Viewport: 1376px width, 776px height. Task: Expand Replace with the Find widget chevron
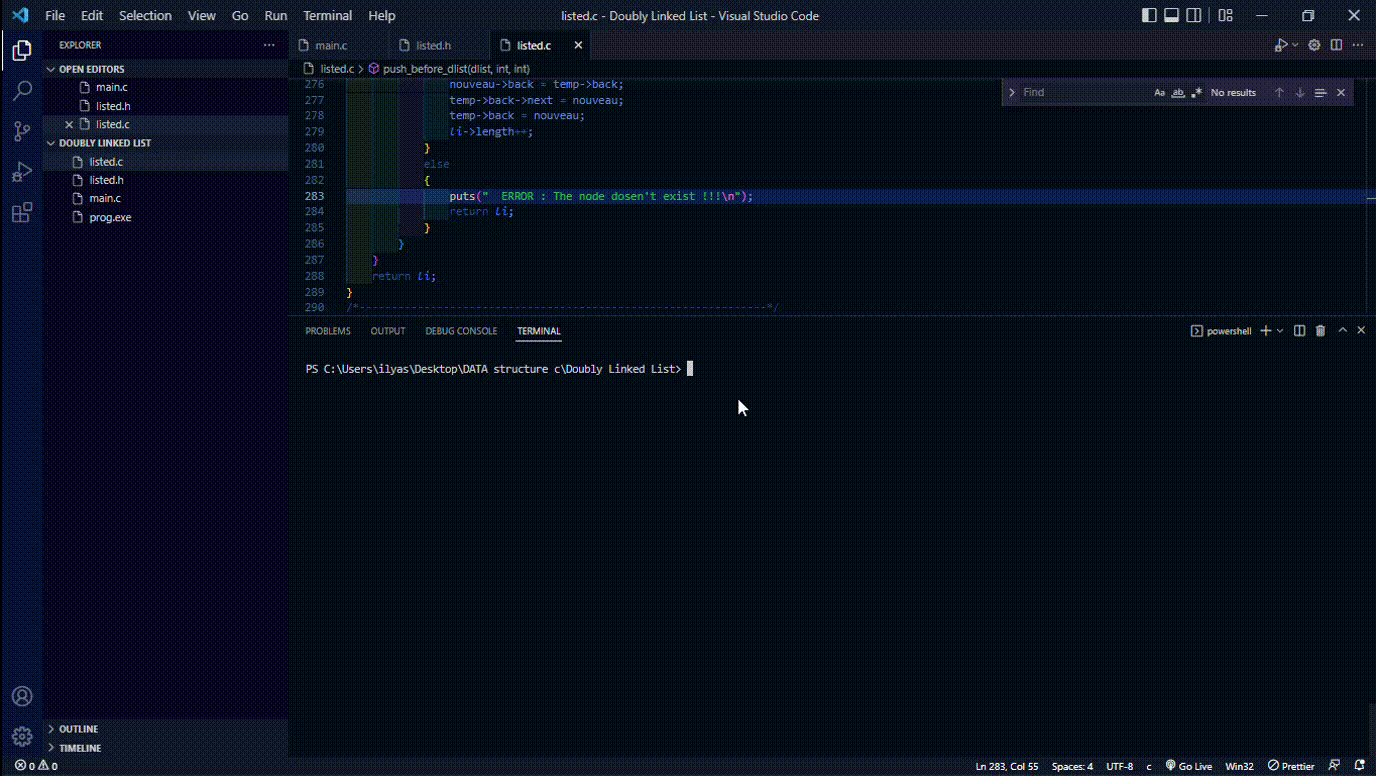(x=1012, y=92)
